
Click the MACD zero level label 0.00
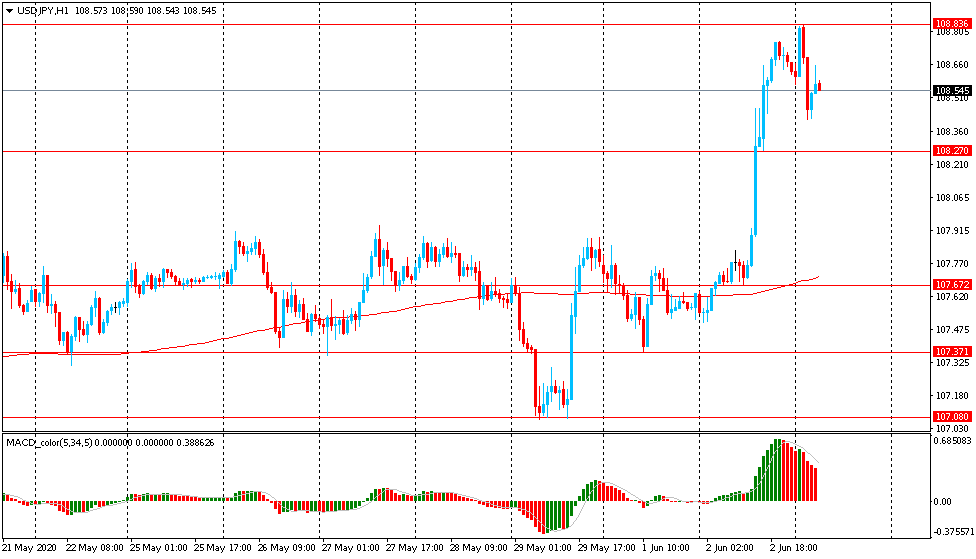[943, 501]
